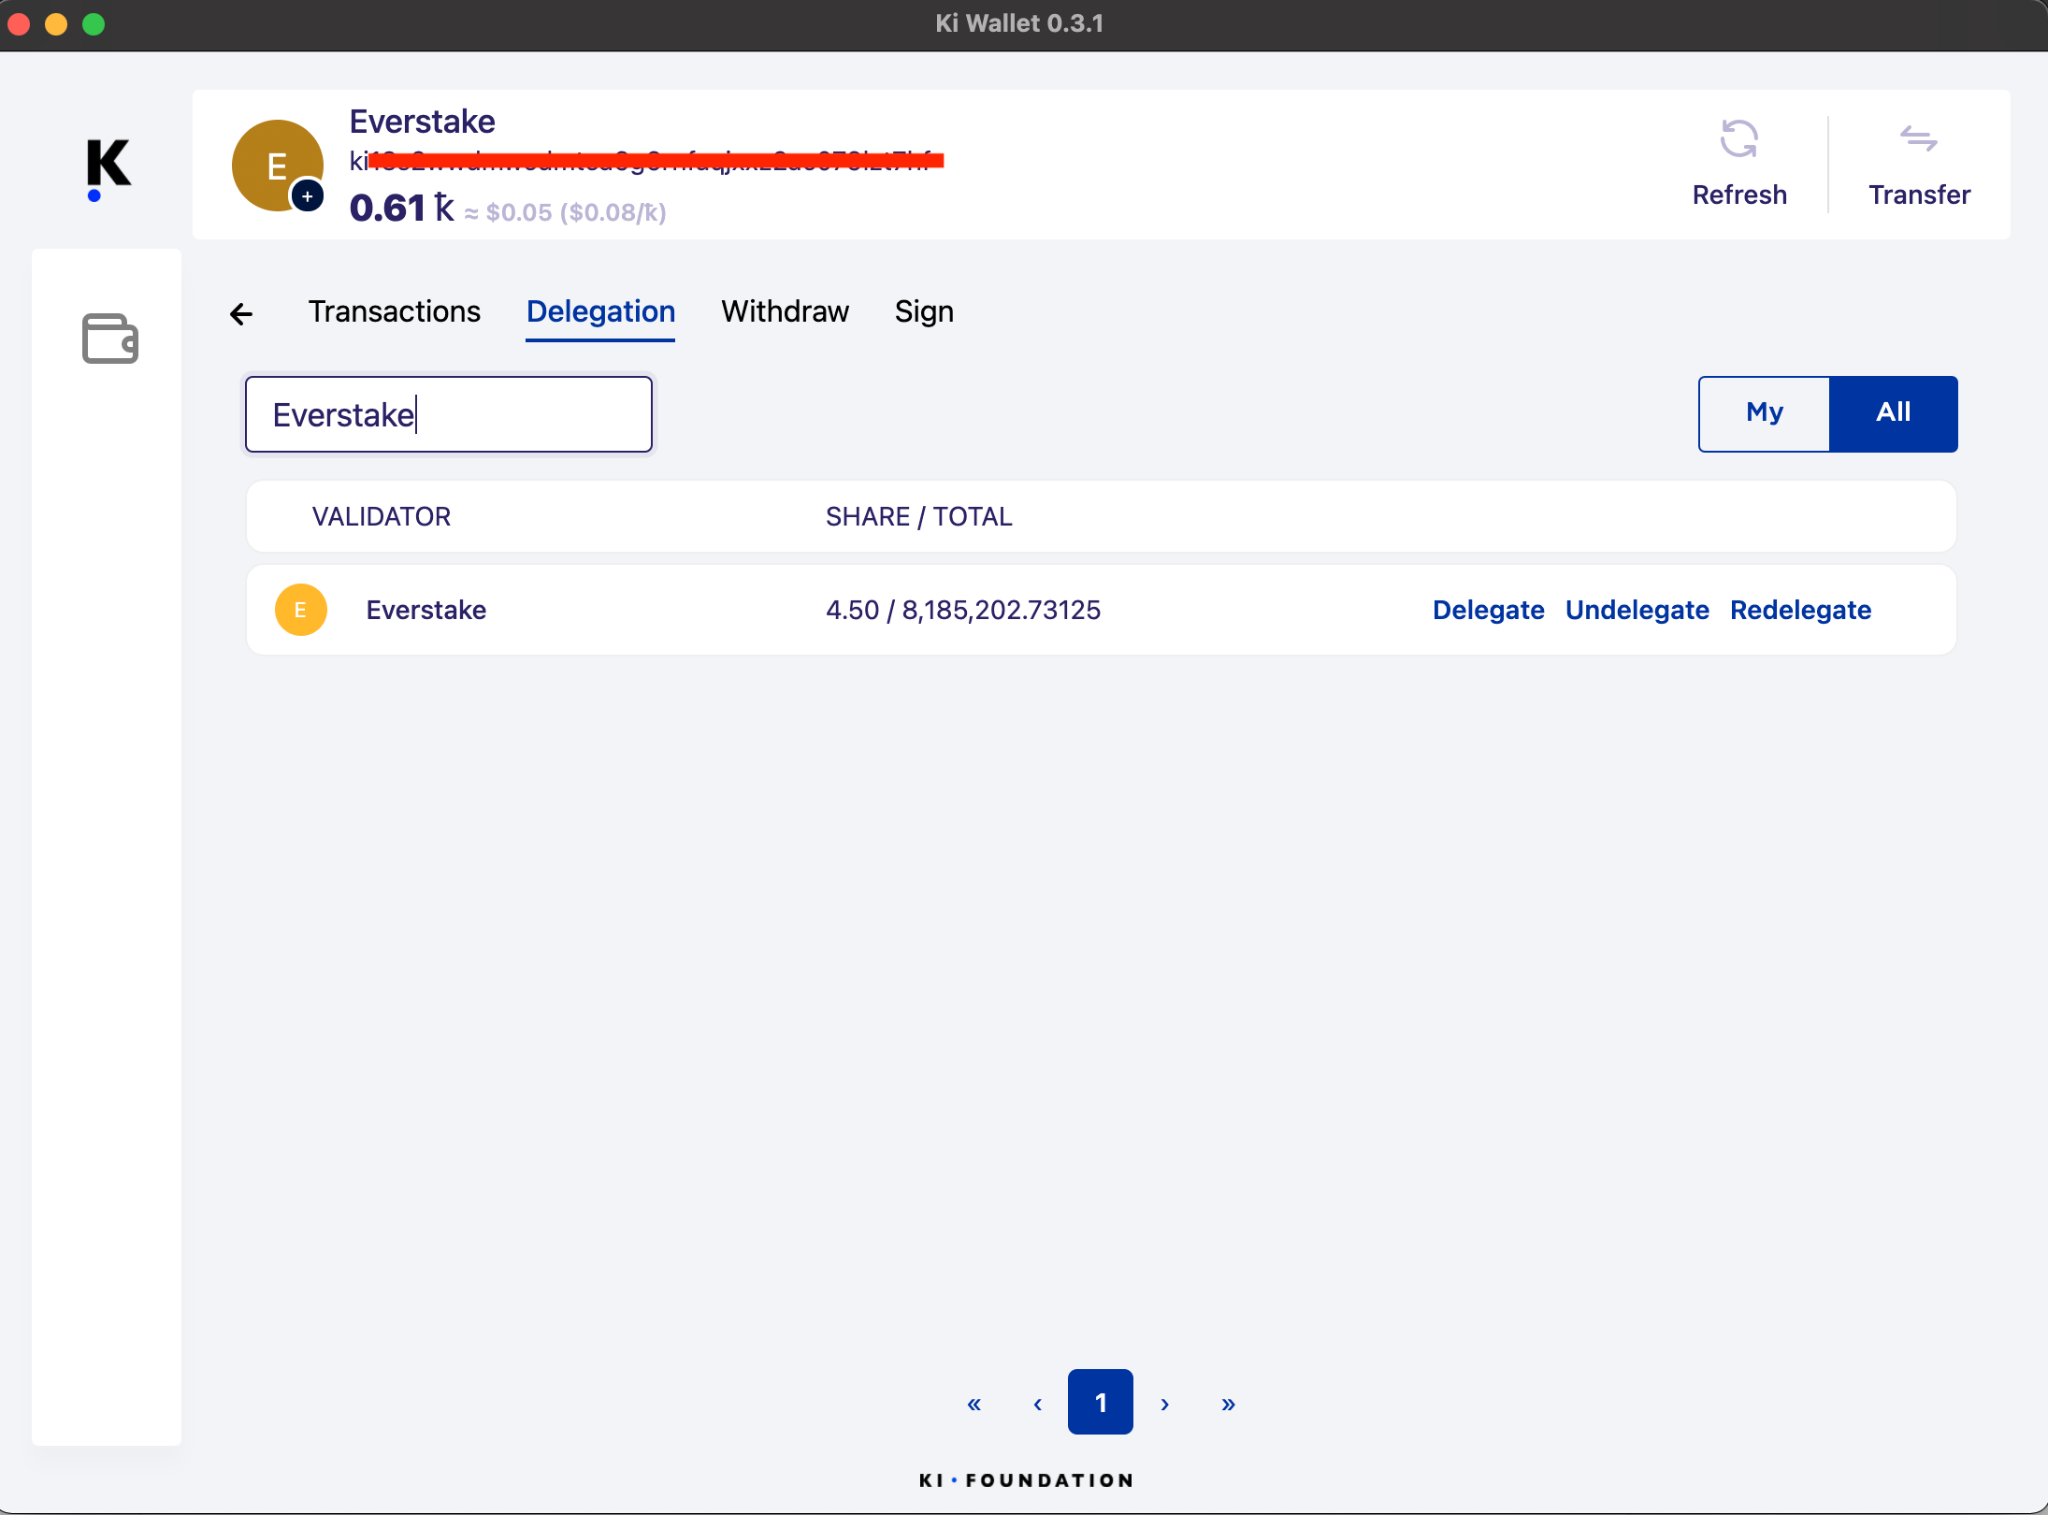Click the KI FOUNDATION footer text
The width and height of the screenshot is (2048, 1515).
click(x=1026, y=1480)
